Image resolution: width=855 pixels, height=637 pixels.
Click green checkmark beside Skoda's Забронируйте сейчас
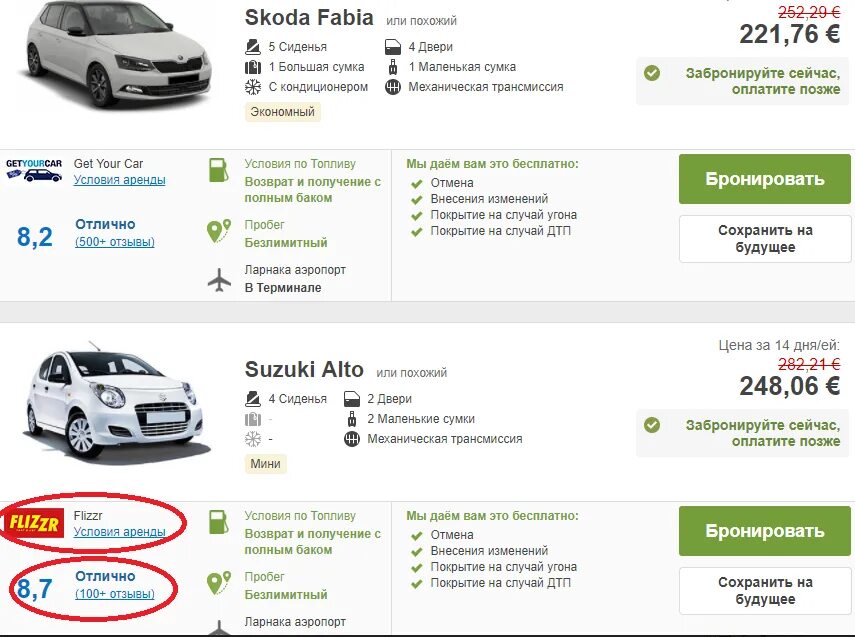652,73
